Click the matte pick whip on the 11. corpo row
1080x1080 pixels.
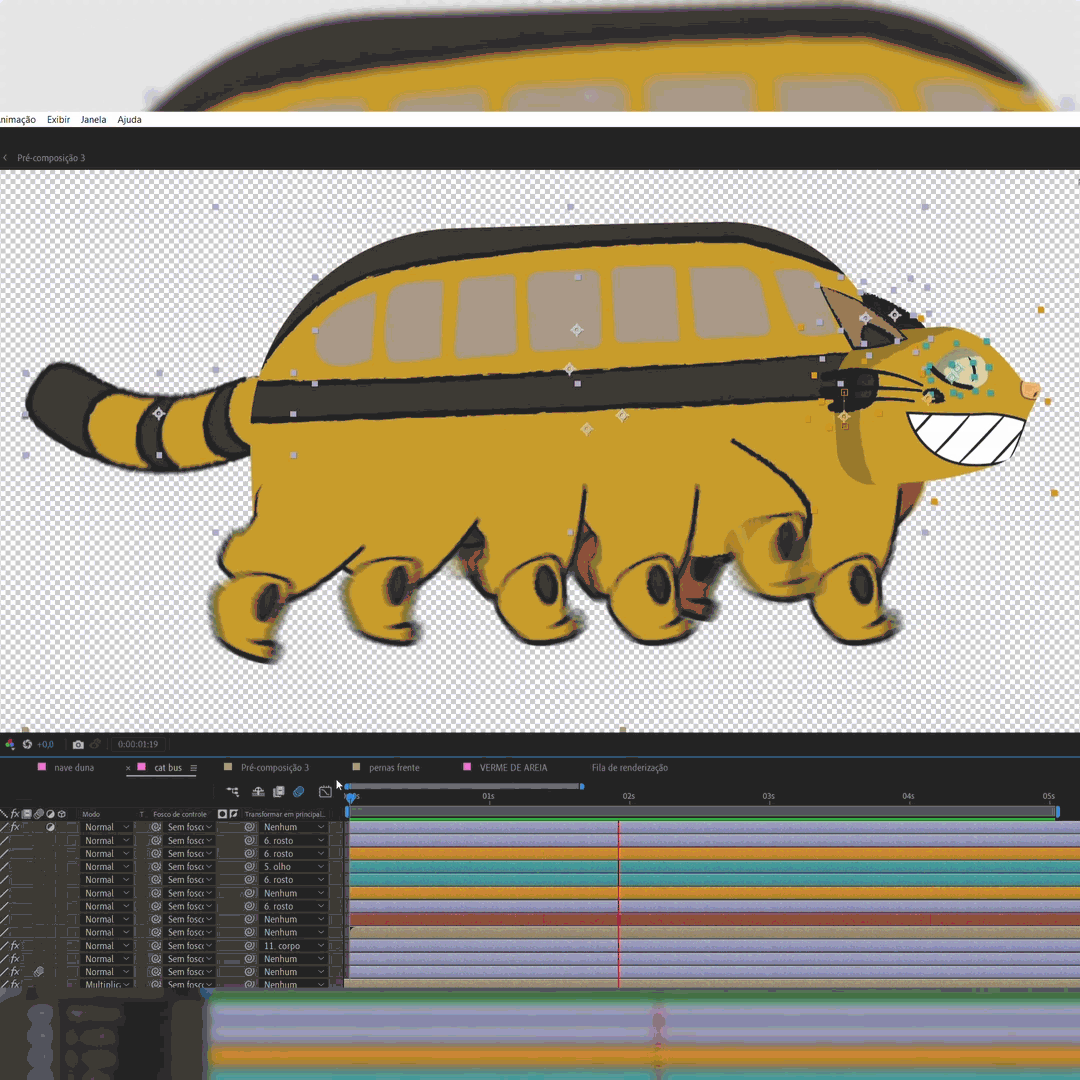156,946
